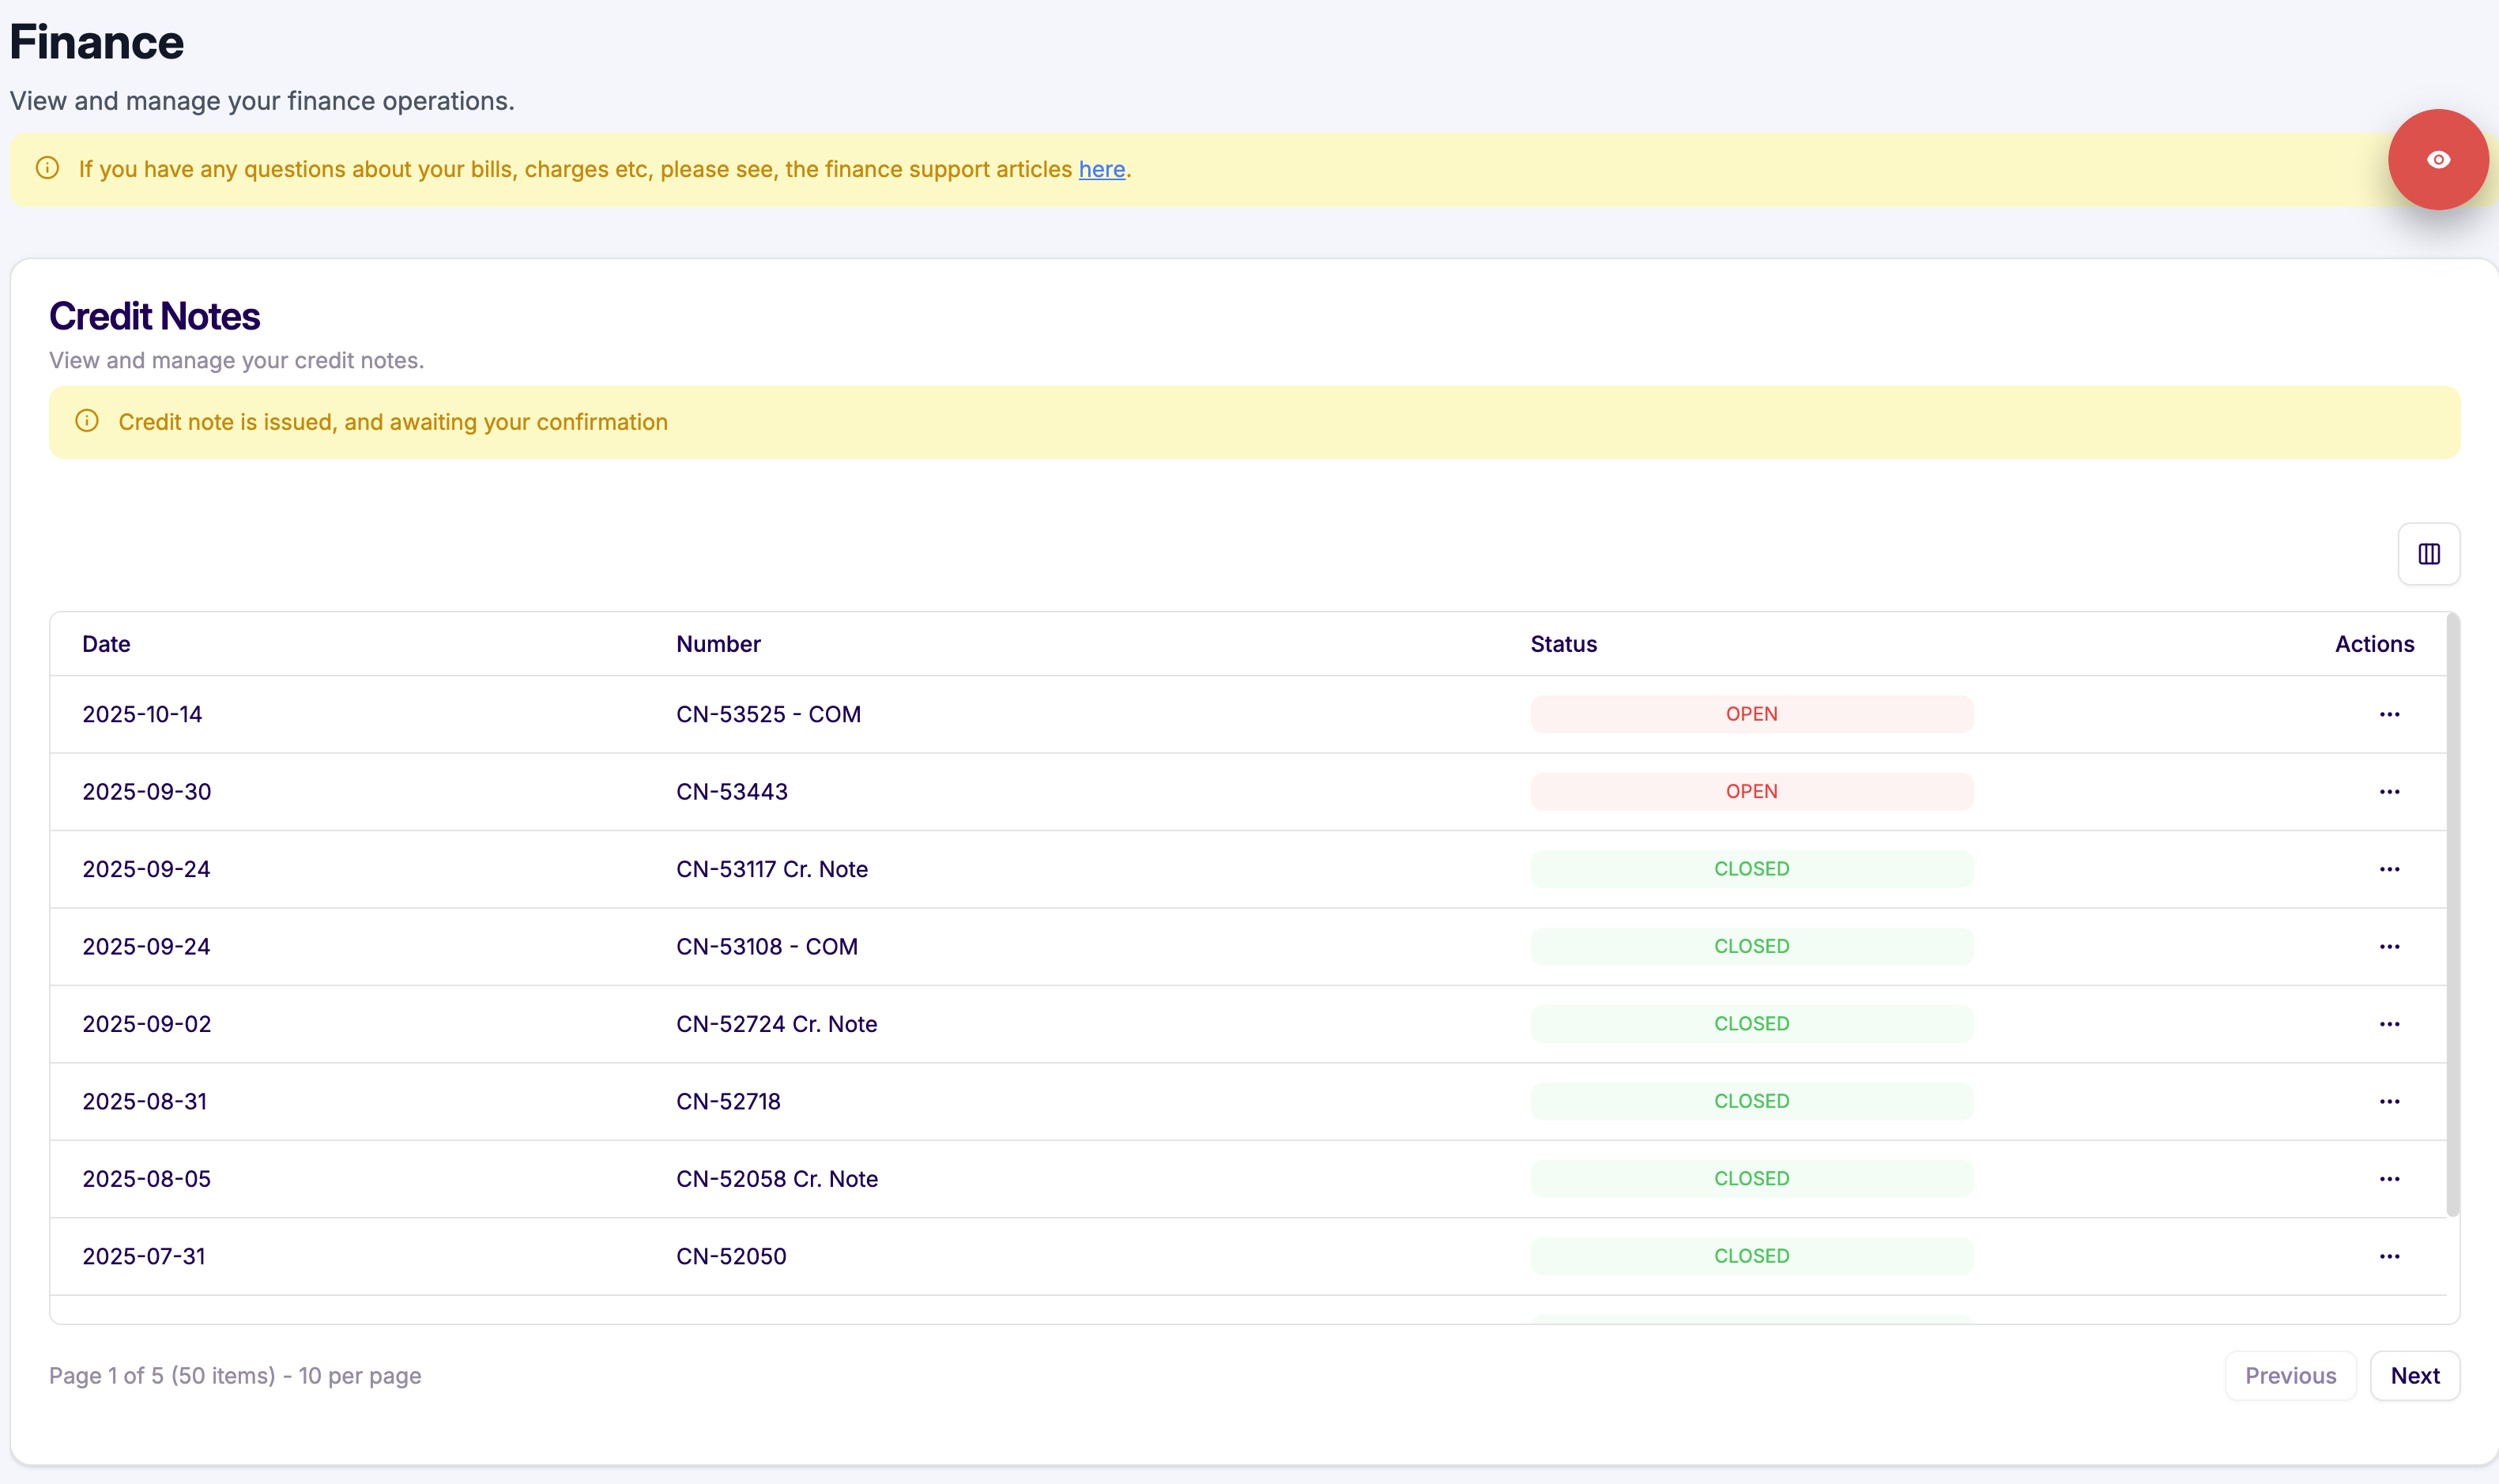Click the info icon in credit note banner
2499x1484 pixels.
click(x=87, y=421)
